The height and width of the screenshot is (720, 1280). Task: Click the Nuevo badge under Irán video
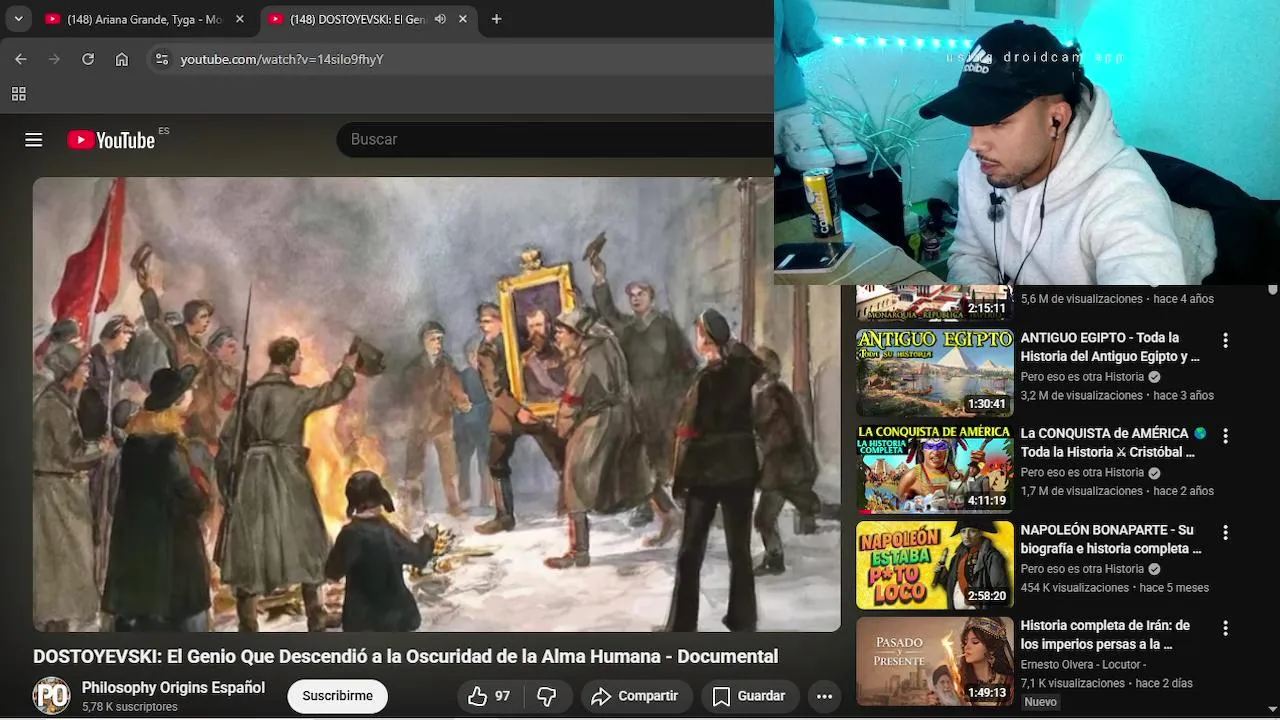pyautogui.click(x=1040, y=702)
